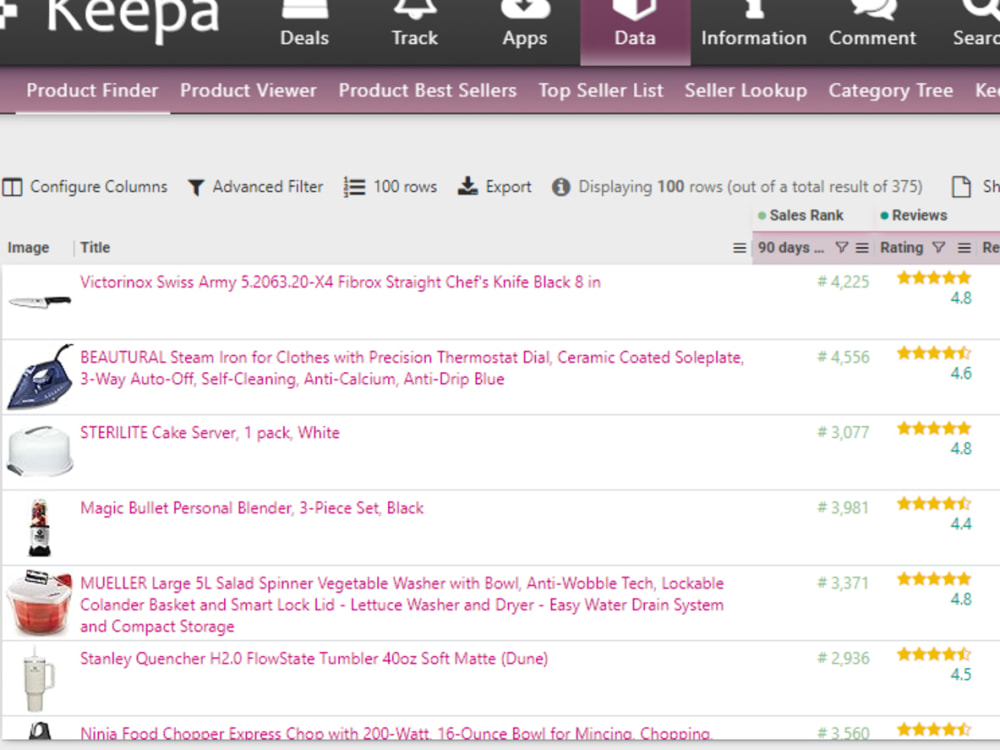Click the 4.6 rating of BEAUTURAL iron
The width and height of the screenshot is (1000, 750).
point(960,373)
